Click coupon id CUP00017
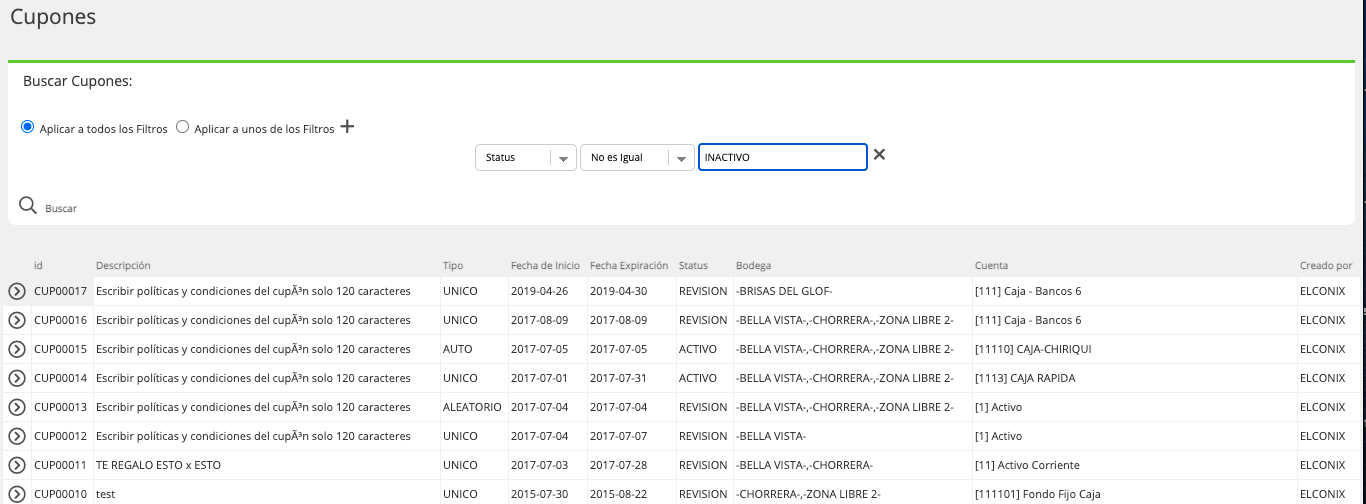This screenshot has width=1366, height=504. click(61, 291)
